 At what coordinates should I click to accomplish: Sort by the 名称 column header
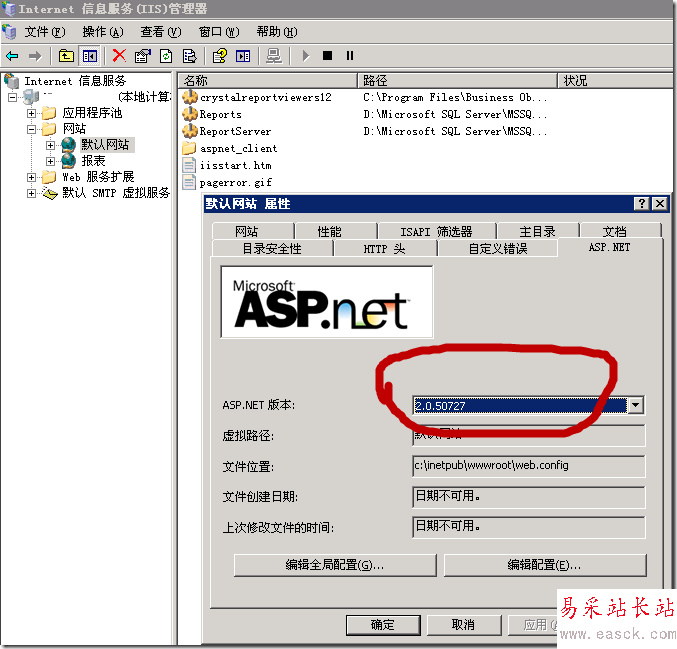(x=268, y=81)
